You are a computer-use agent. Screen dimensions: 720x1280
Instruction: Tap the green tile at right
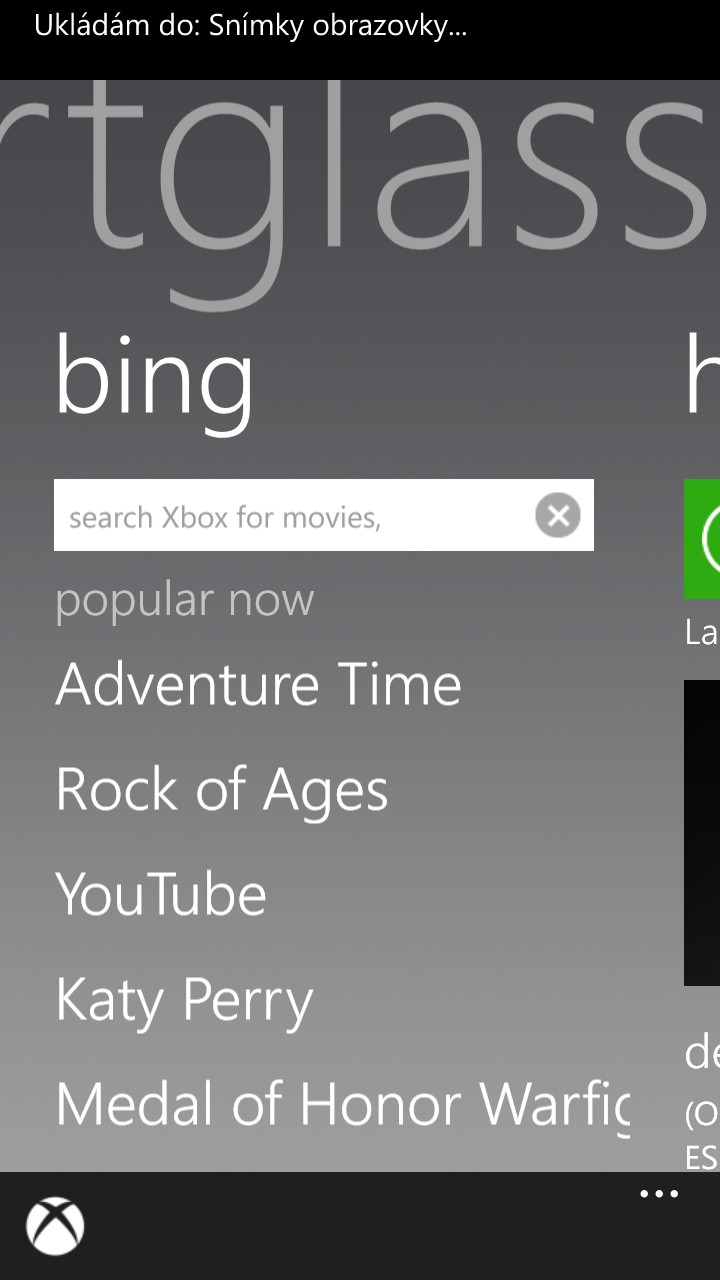pyautogui.click(x=702, y=539)
